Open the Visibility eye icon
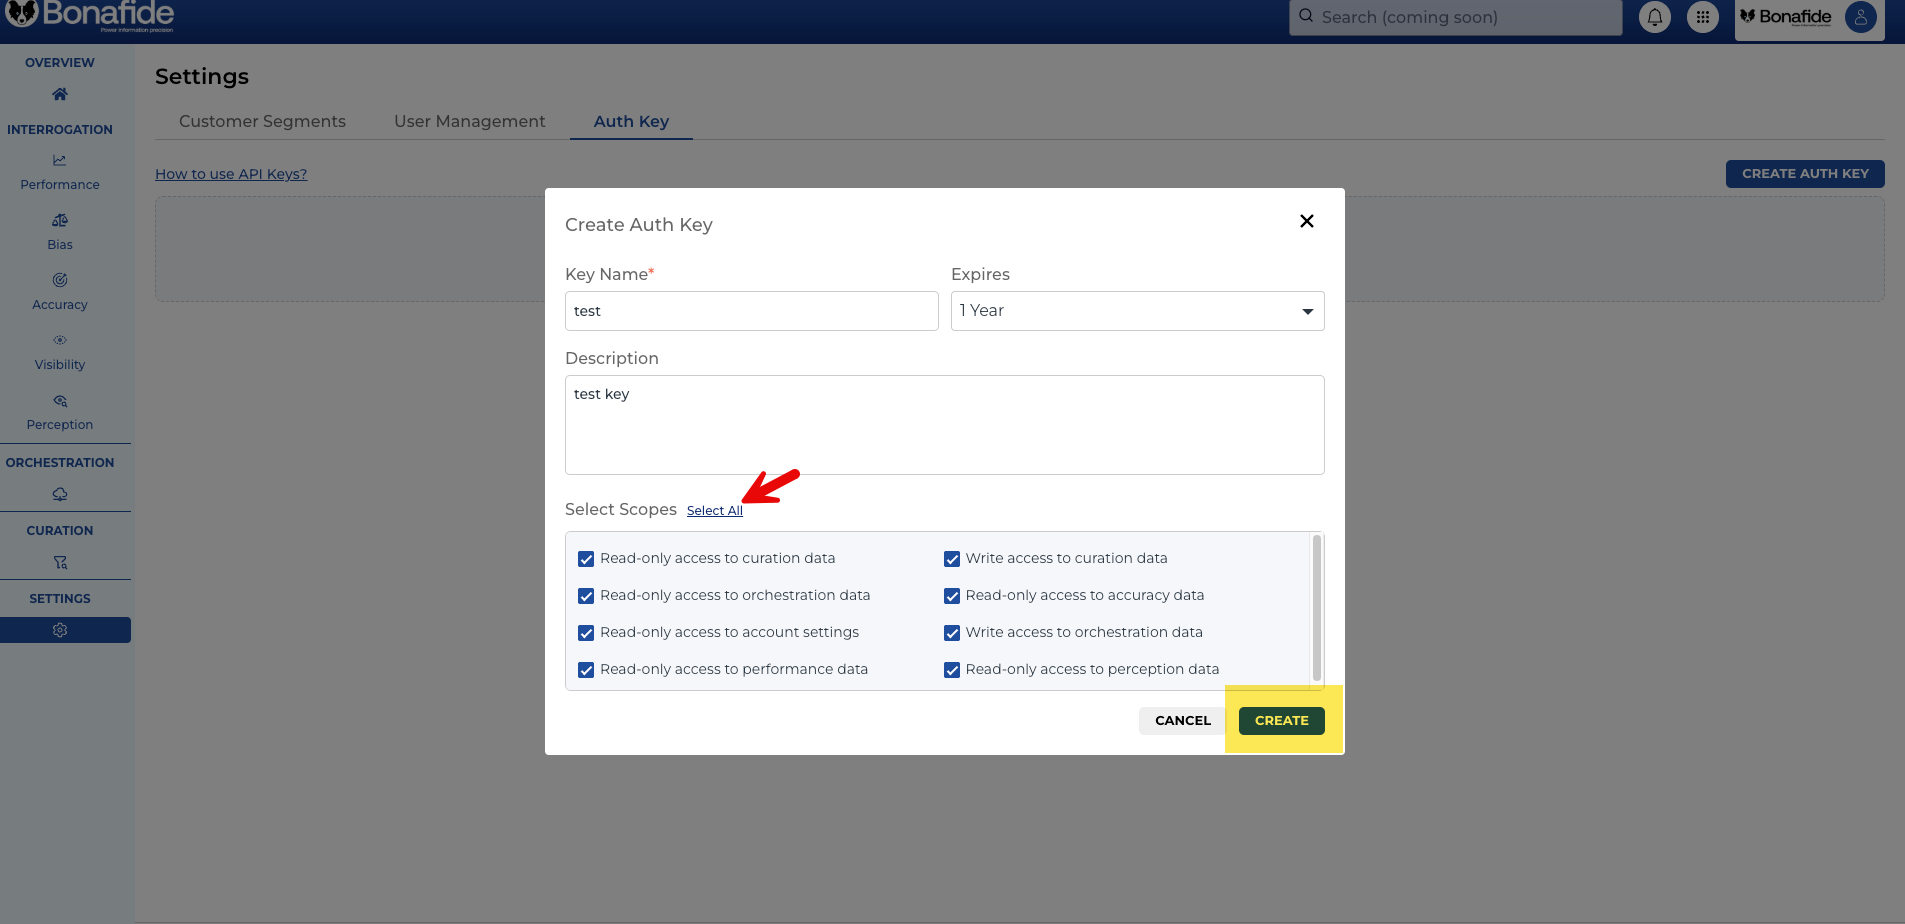 click(60, 340)
